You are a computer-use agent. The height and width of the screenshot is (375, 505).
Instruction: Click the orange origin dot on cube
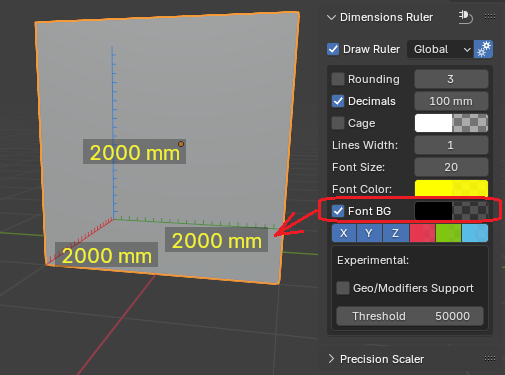point(181,144)
